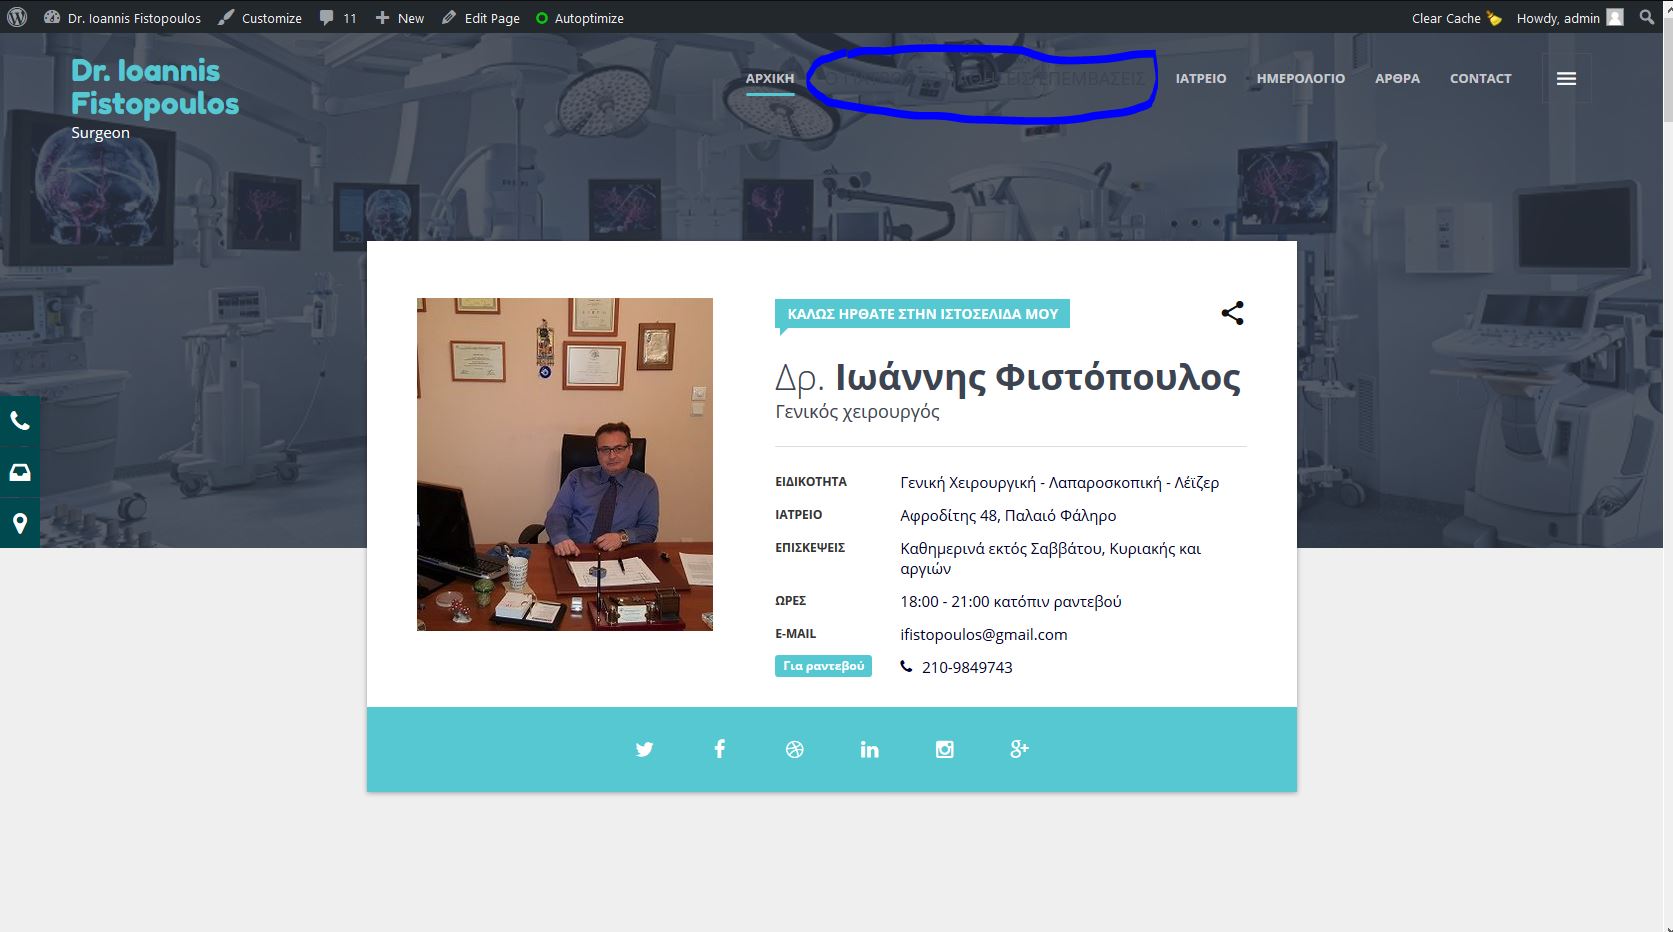The image size is (1673, 932).
Task: Open the Instagram social link
Action: point(944,749)
